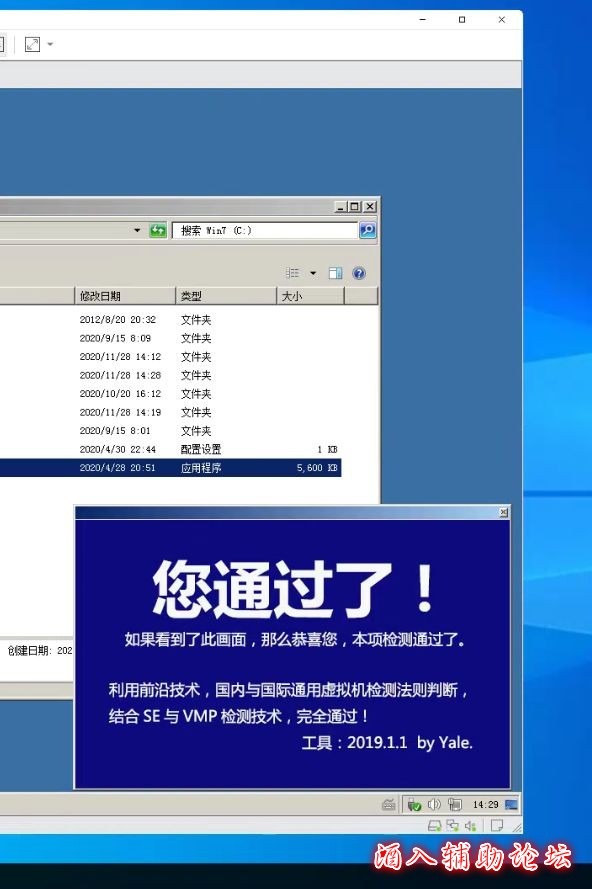Open the guest volume speaker tray icon
Viewport: 592px width, 889px height.
point(434,804)
